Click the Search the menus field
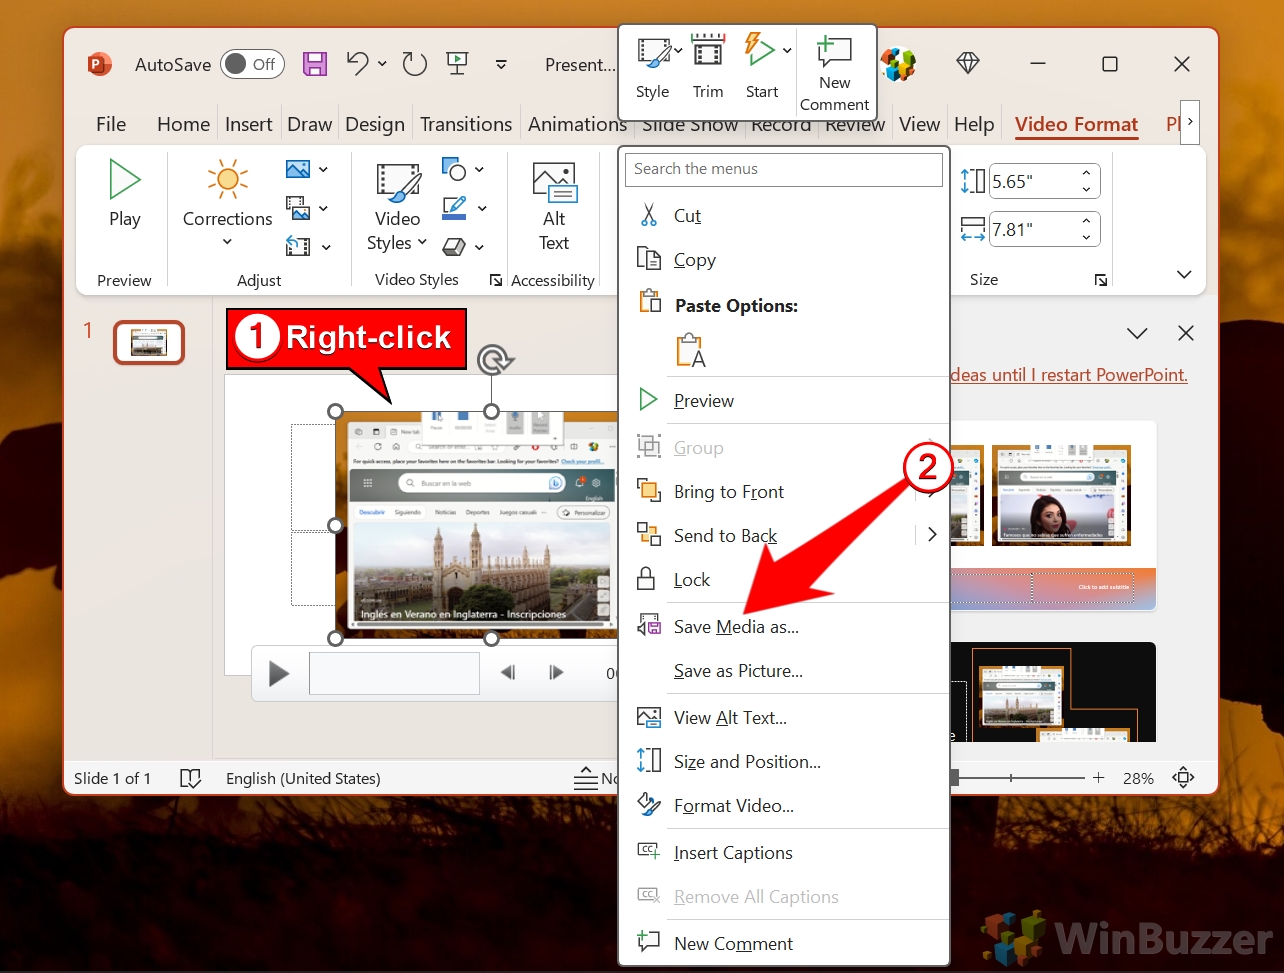This screenshot has height=973, width=1284. [x=784, y=169]
